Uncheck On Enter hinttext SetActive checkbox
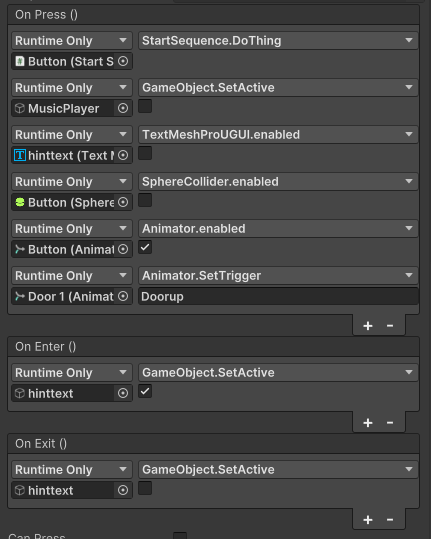The width and height of the screenshot is (431, 539). (x=145, y=391)
